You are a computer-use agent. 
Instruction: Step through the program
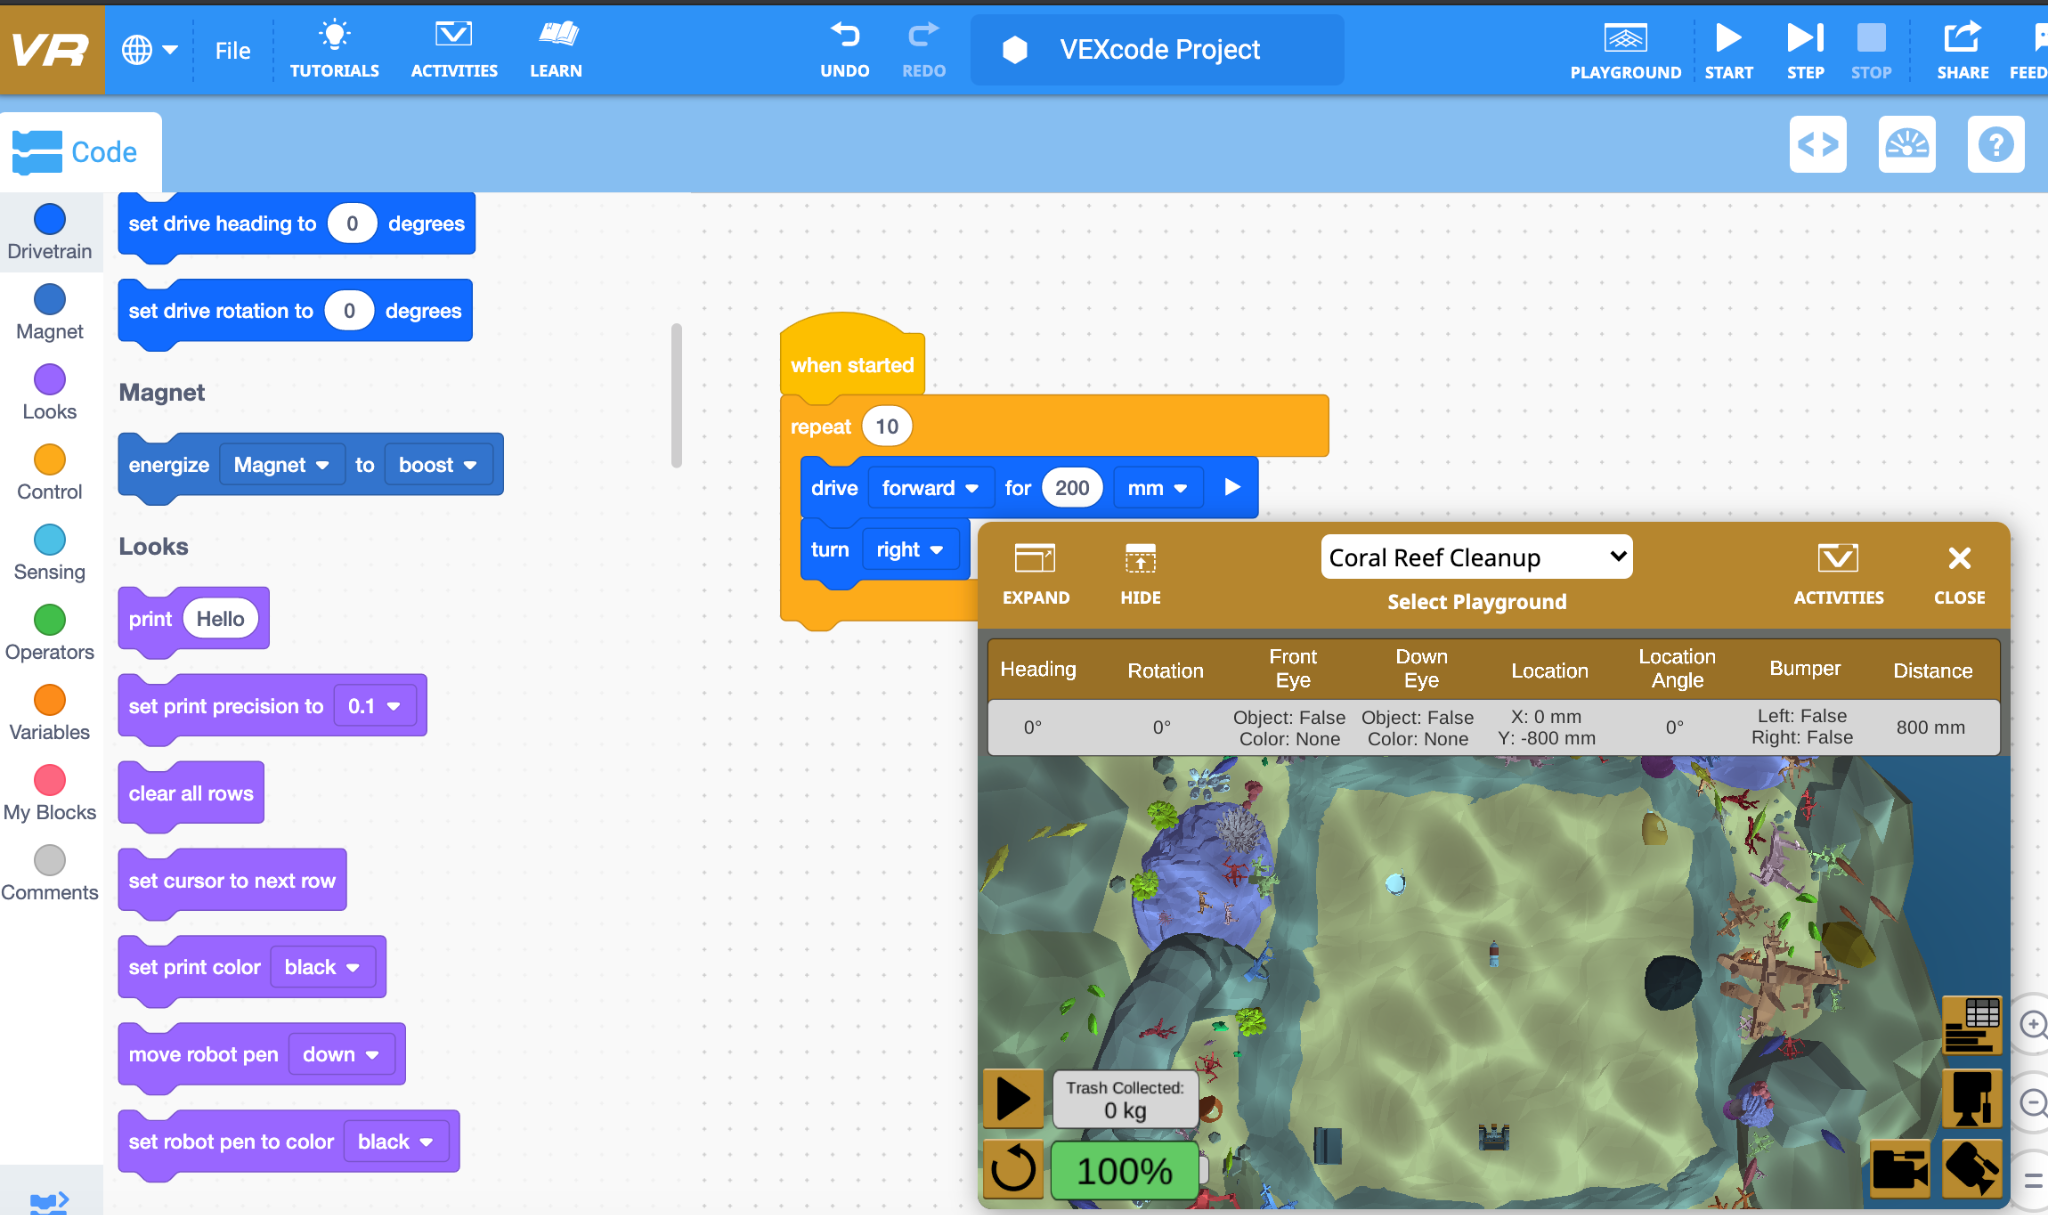1804,48
